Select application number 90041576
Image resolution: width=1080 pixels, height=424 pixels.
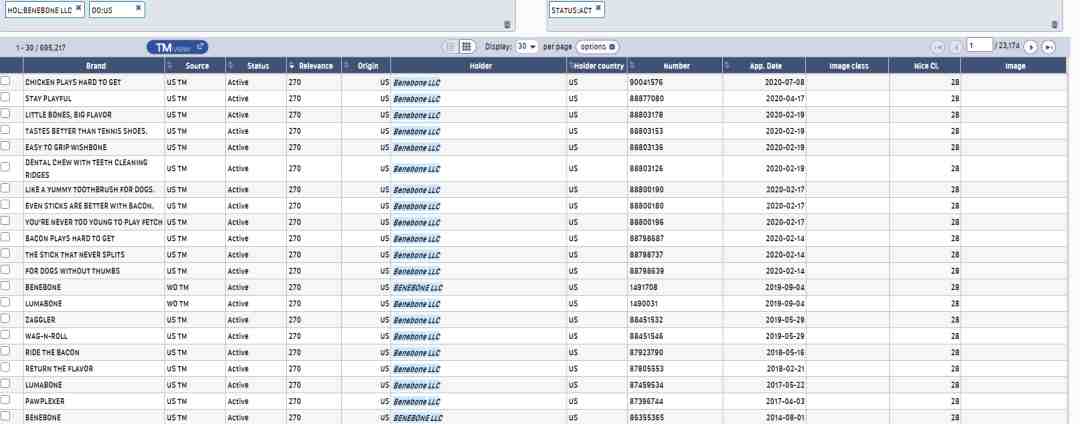(646, 82)
